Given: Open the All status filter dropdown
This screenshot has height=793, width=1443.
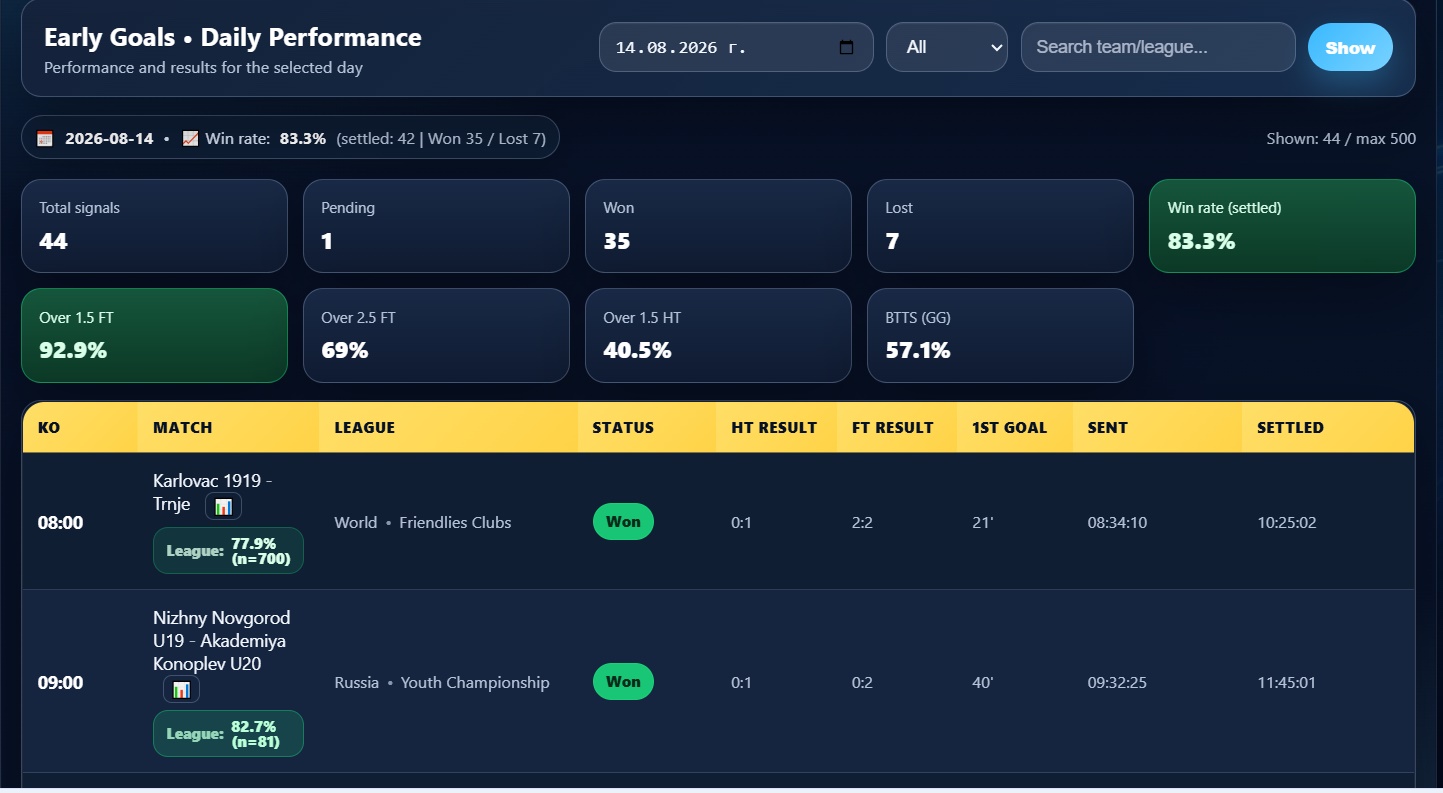Looking at the screenshot, I should click(946, 47).
